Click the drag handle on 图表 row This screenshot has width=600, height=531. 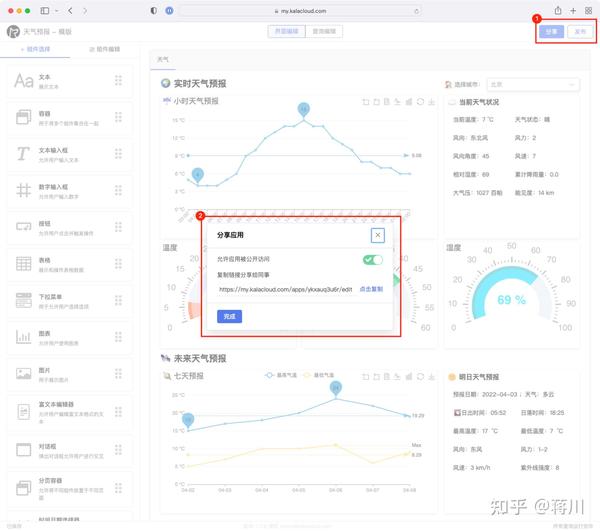118,337
